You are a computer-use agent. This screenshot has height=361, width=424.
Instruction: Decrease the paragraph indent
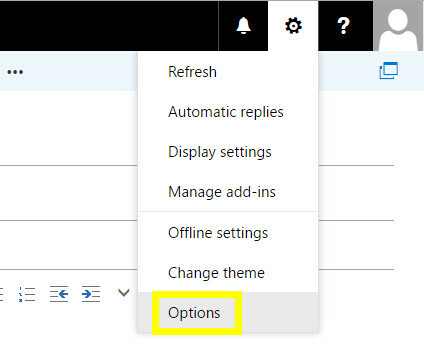[x=59, y=294]
